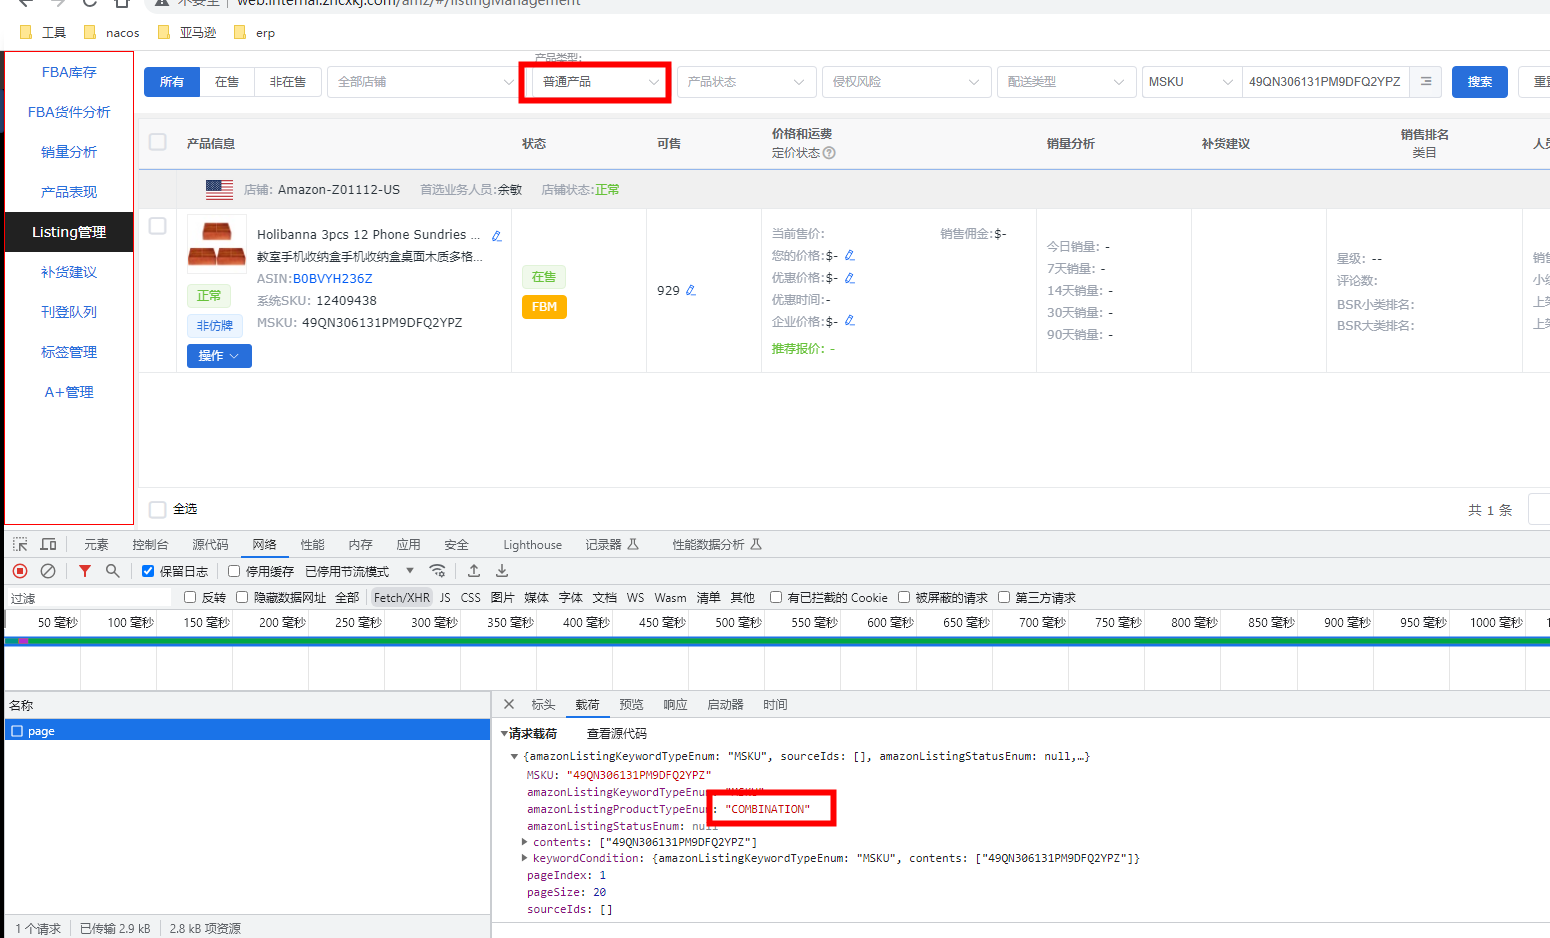Activate the DevTools element inspector icon
Image resolution: width=1550 pixels, height=938 pixels.
pyautogui.click(x=20, y=544)
